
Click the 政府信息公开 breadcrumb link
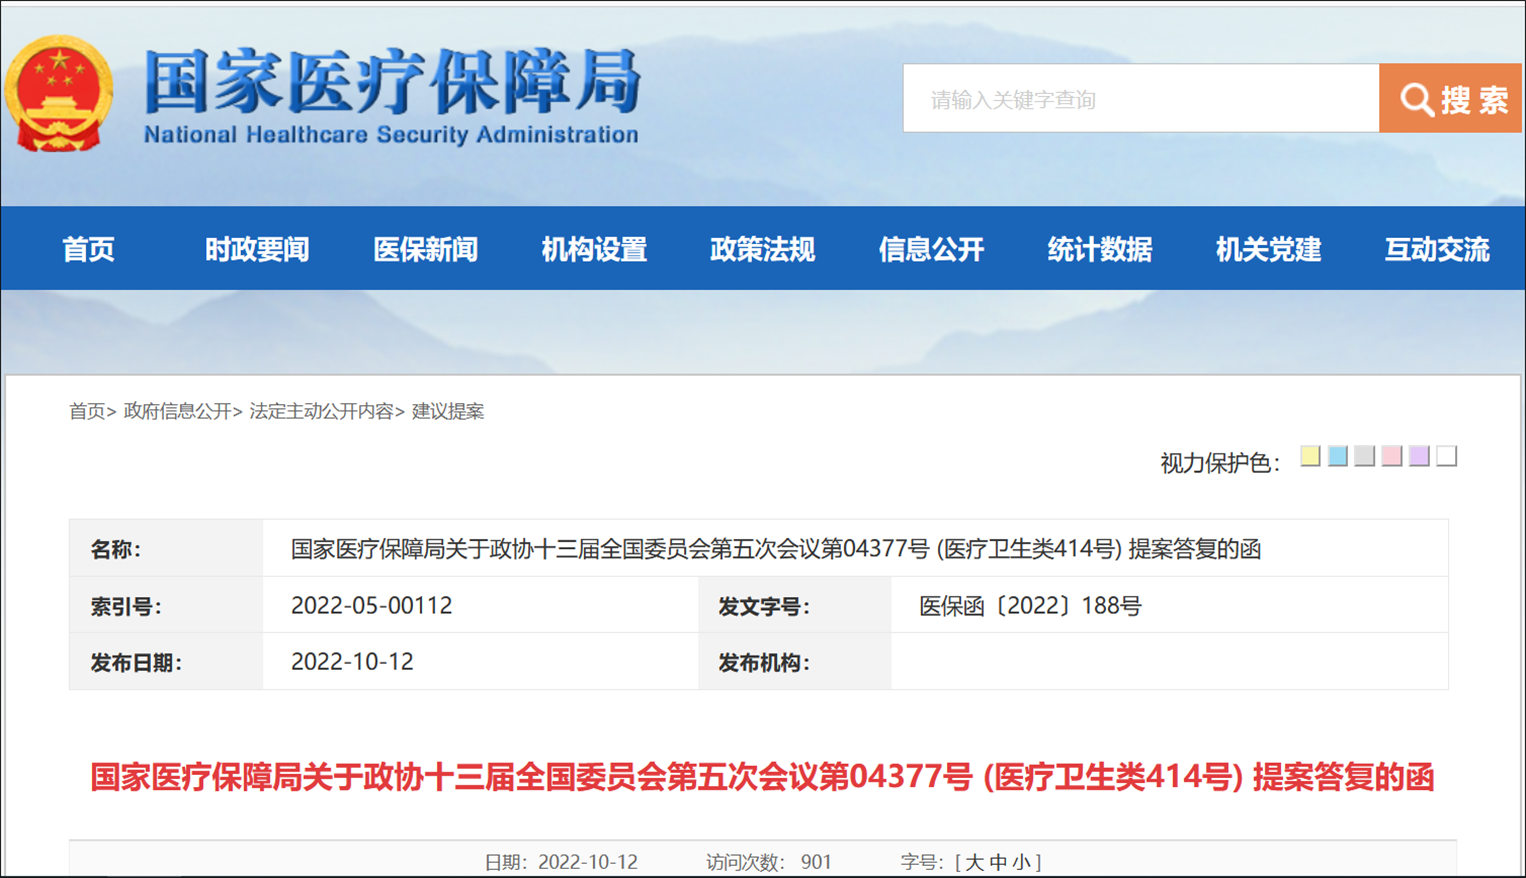pos(177,411)
